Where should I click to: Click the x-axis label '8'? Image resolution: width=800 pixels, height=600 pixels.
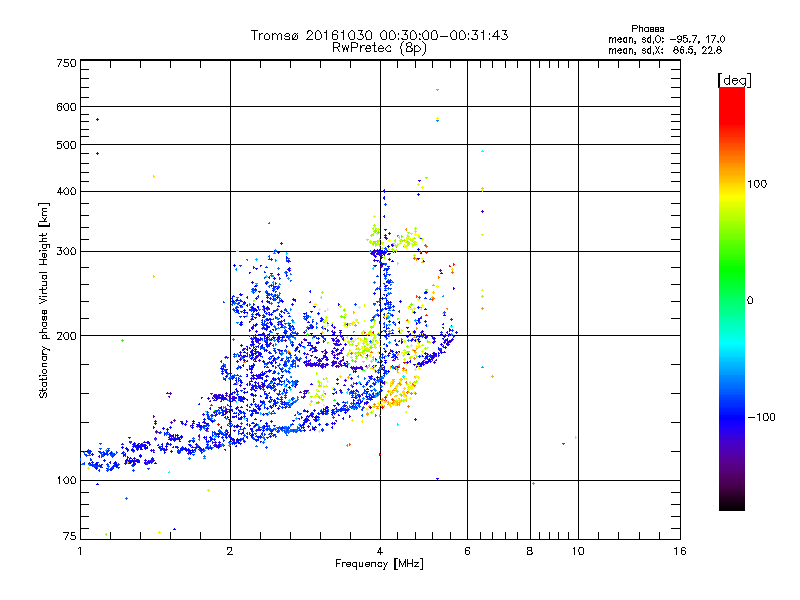pos(530,551)
